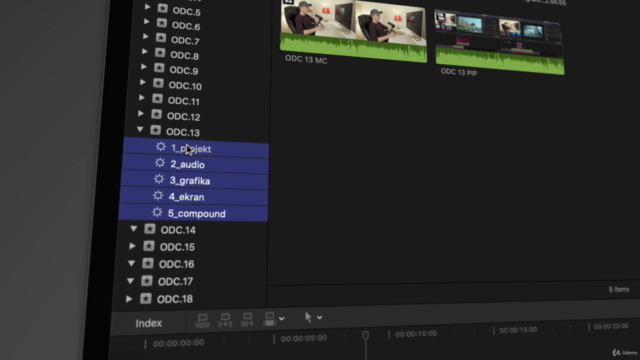Screen dimensions: 640x360
Task: Open the timeline Index
Action: click(149, 323)
